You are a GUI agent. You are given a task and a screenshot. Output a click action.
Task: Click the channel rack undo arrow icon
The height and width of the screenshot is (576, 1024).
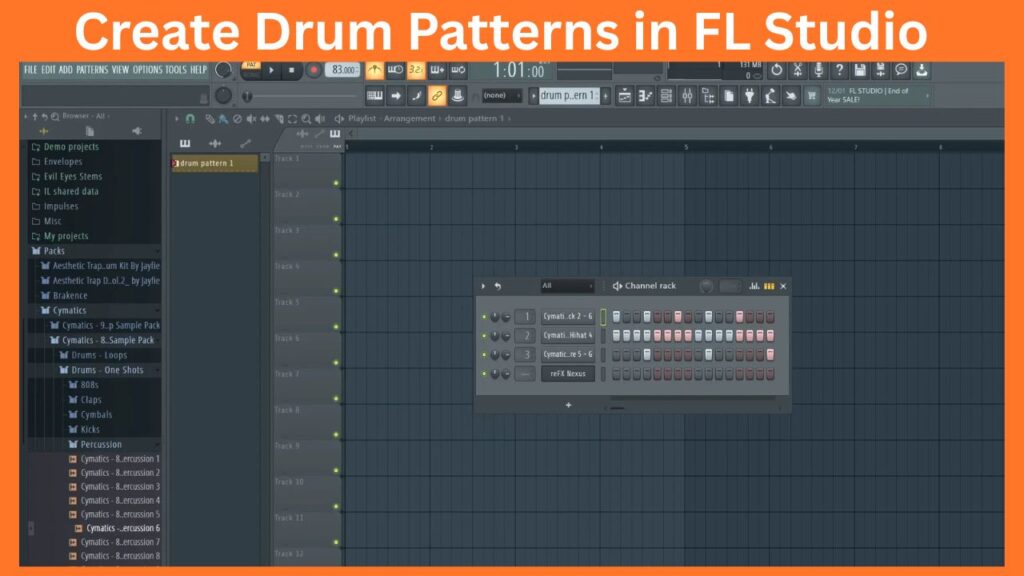498,286
